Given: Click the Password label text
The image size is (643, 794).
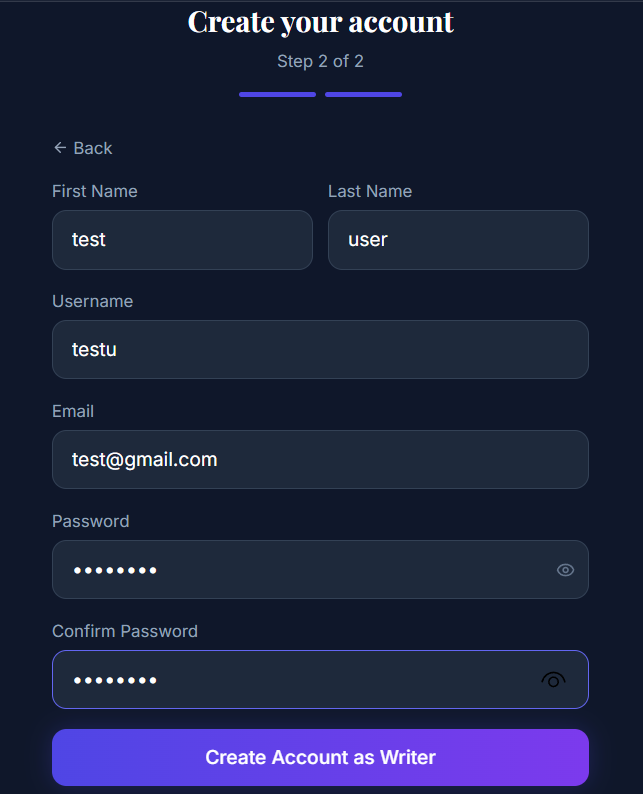Looking at the screenshot, I should 90,521.
